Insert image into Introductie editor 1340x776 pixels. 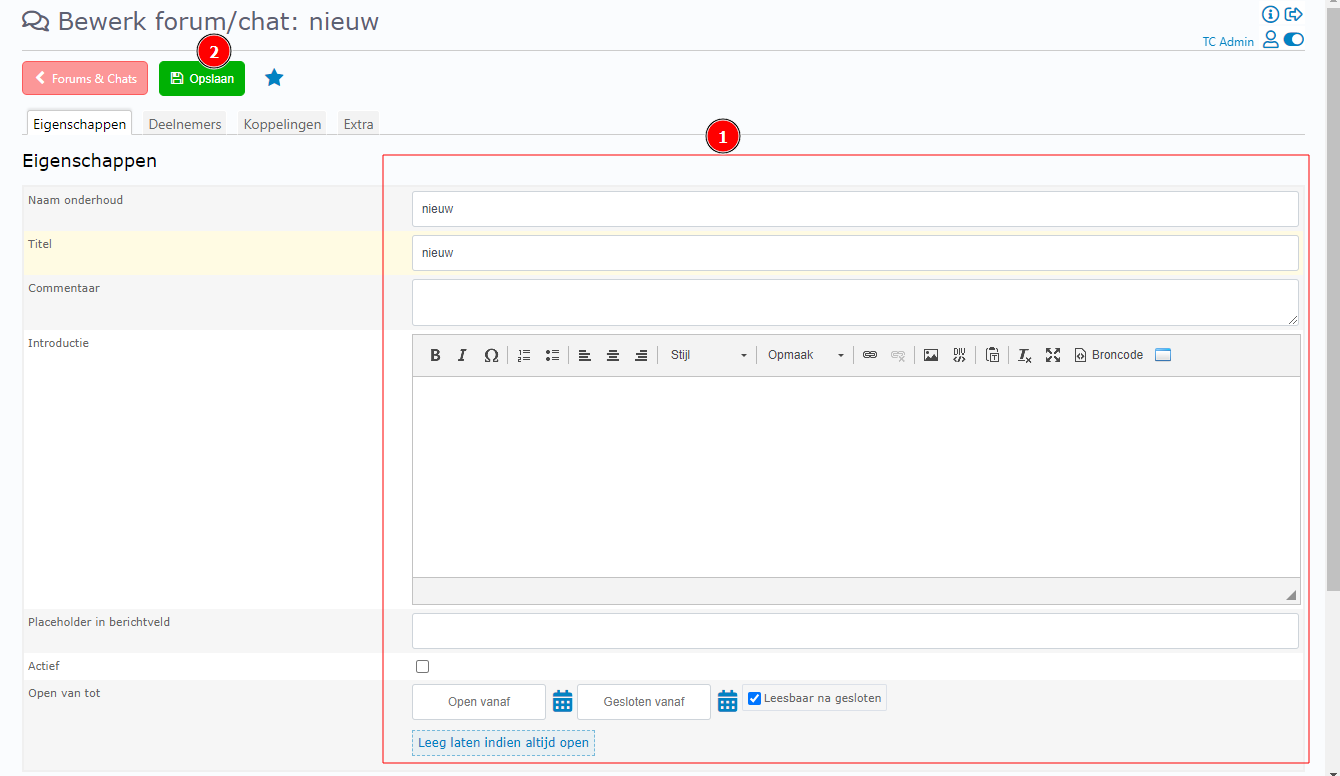click(x=931, y=355)
